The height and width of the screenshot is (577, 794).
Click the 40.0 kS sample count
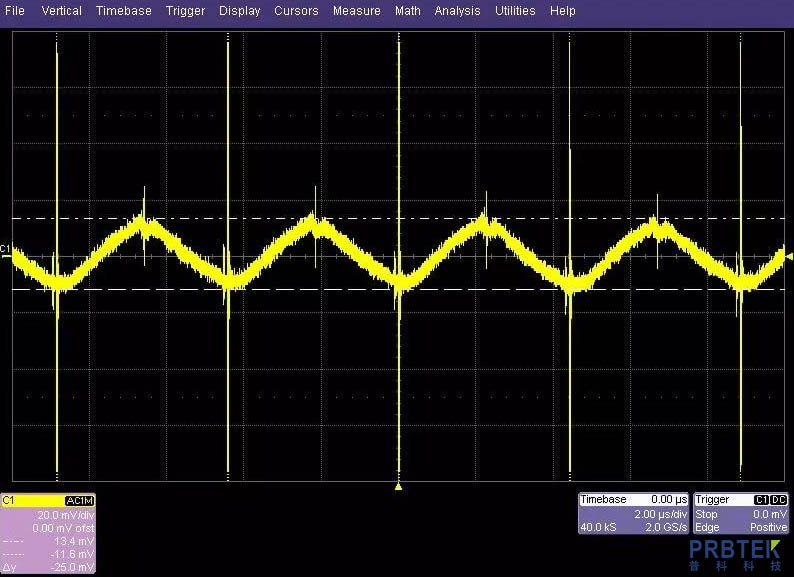pyautogui.click(x=599, y=527)
